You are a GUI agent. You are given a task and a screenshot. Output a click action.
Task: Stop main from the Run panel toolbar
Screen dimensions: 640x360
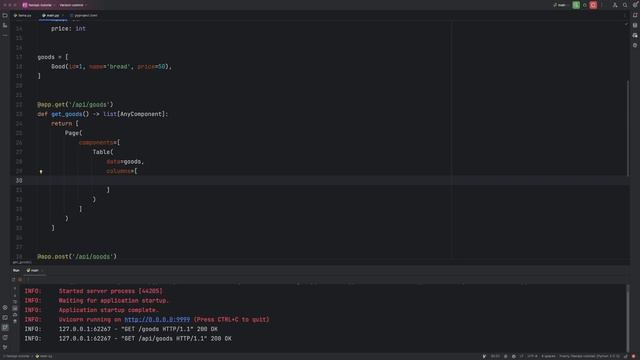20,280
